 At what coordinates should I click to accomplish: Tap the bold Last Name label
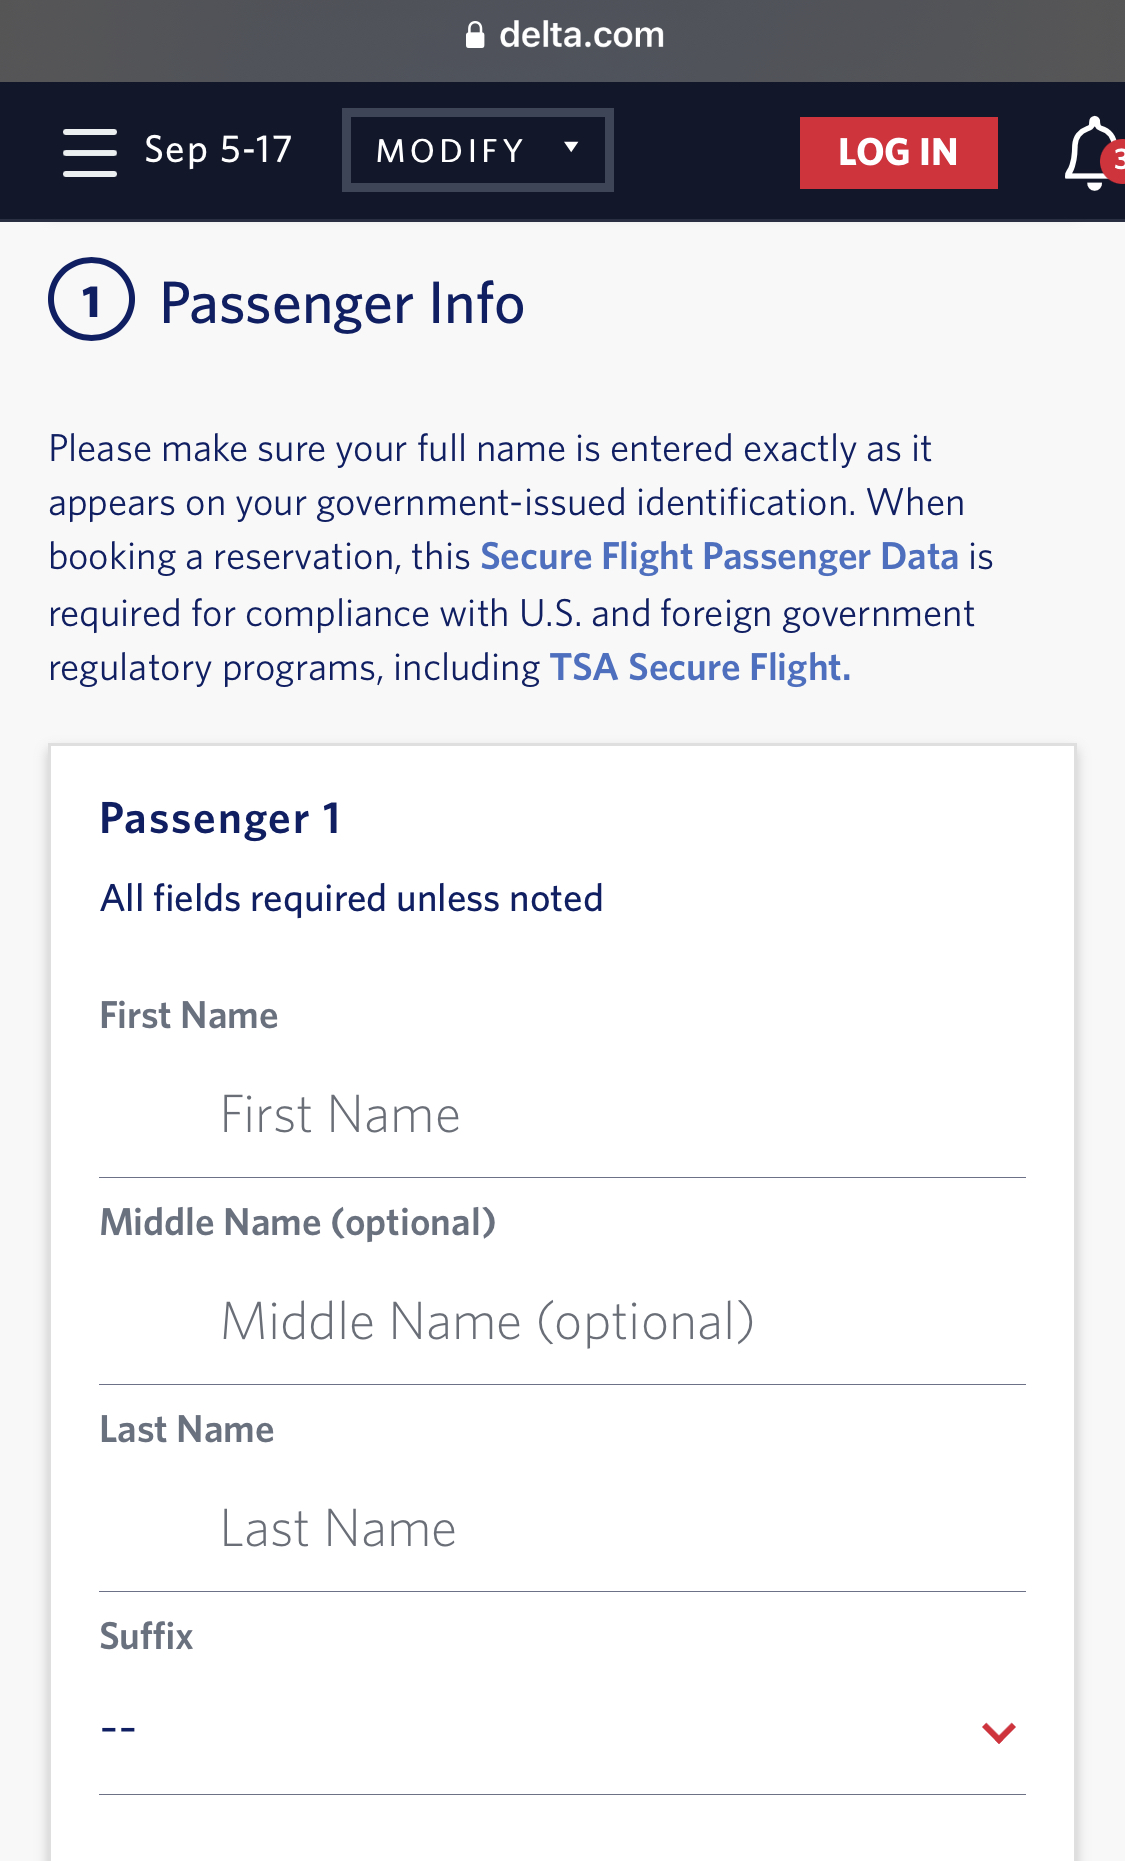point(187,1430)
